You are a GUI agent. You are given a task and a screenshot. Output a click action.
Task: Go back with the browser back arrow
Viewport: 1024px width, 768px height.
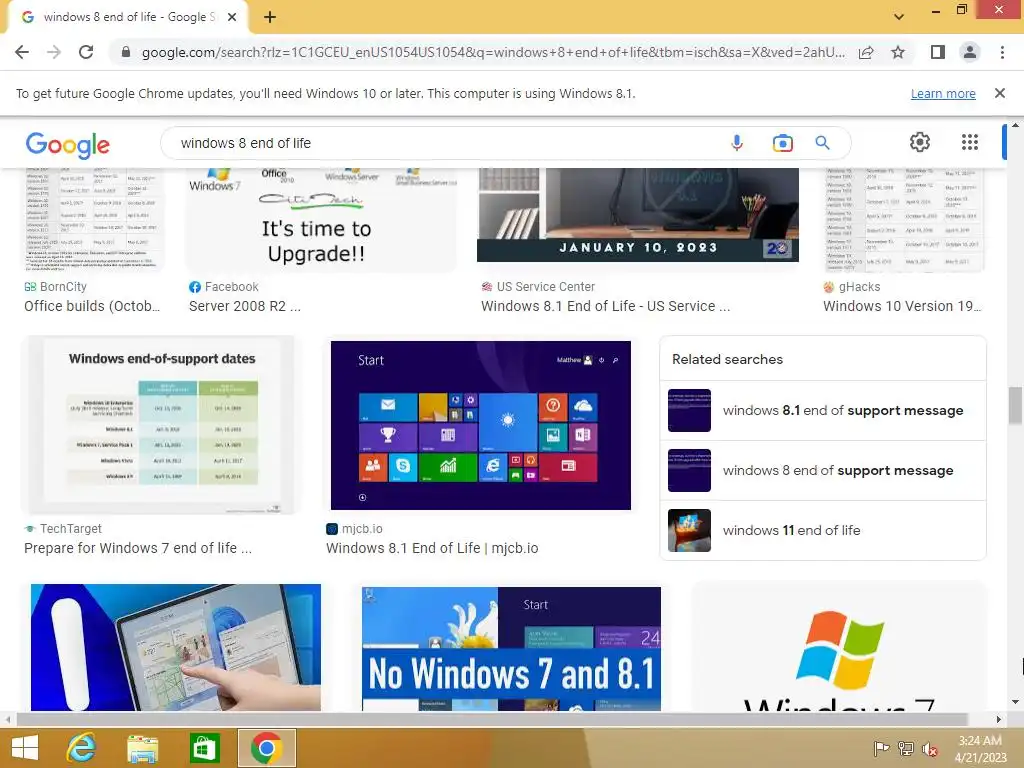(x=22, y=52)
